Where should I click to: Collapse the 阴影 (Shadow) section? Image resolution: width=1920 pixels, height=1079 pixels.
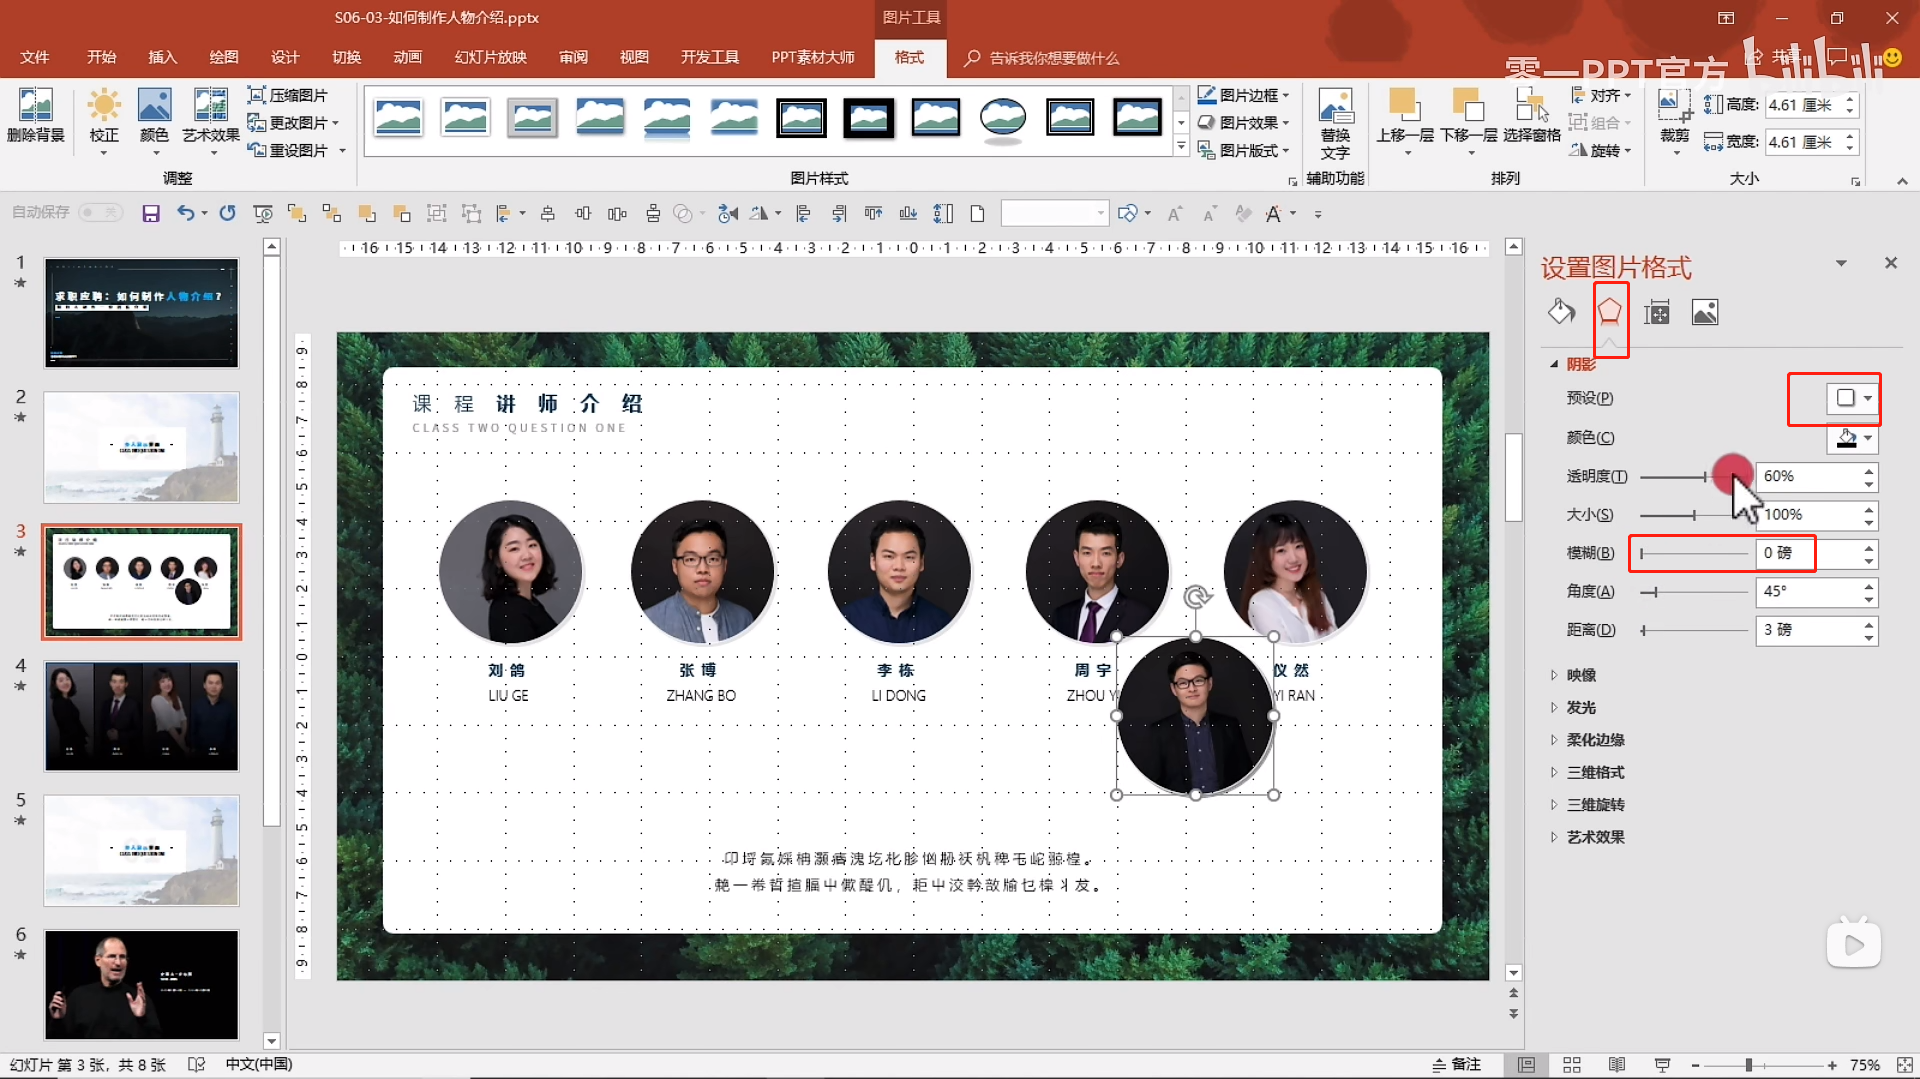click(1554, 364)
